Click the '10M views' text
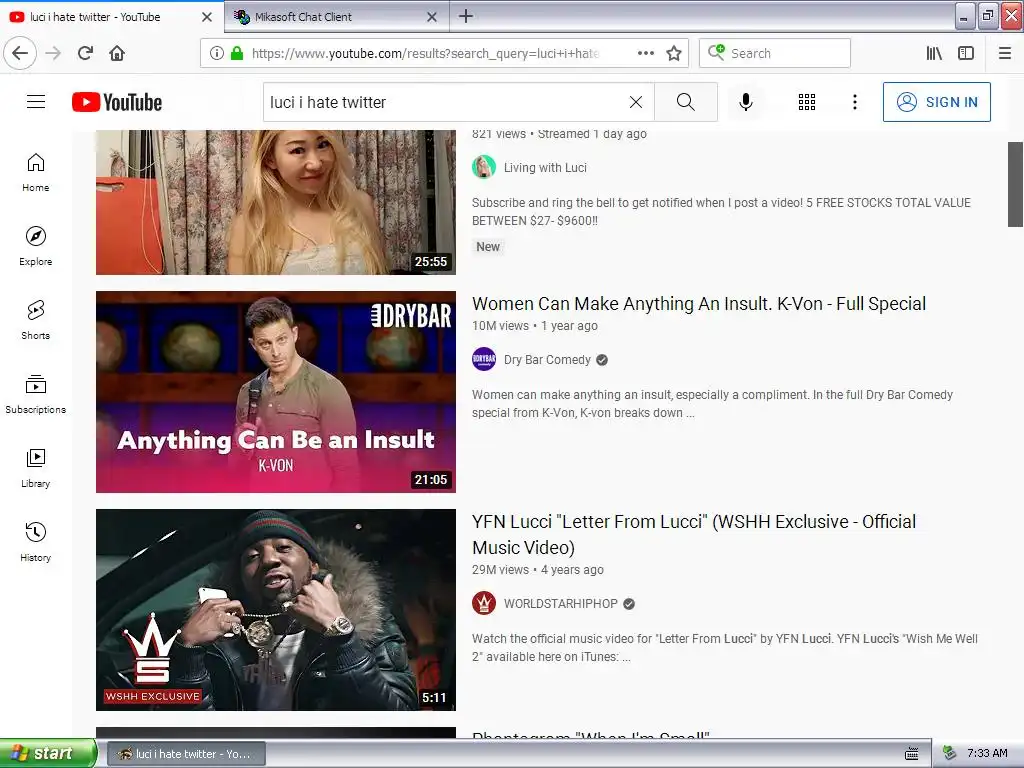 point(500,325)
